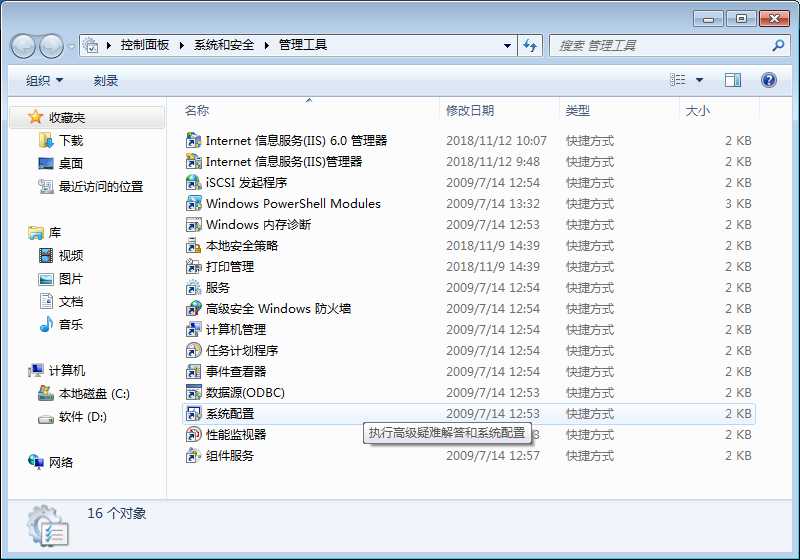Image resolution: width=800 pixels, height=560 pixels.
Task: Select the 组件服务 icon
Action: point(193,455)
